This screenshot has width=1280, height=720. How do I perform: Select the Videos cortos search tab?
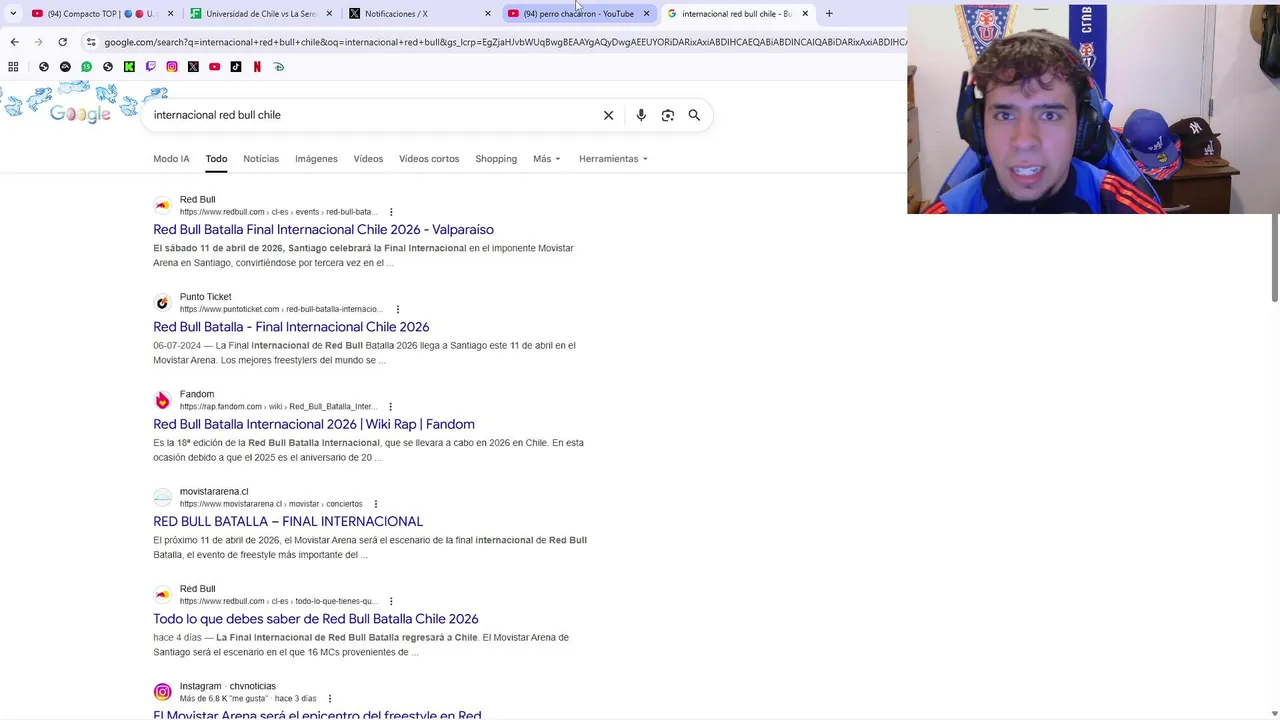(429, 159)
